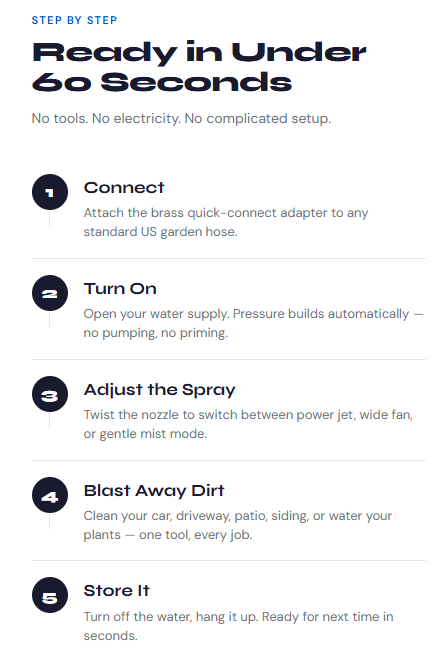Screen dimensions: 443x656
Task: Click the STEP BY STEP label
Action: click(x=74, y=20)
